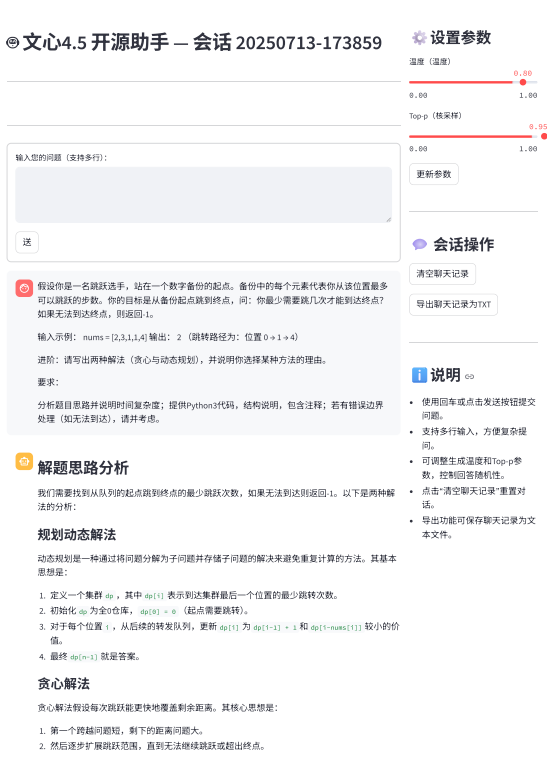Image resolution: width=556 pixels, height=765 pixels.
Task: Click the yellow assistant avatar icon
Action: 24,461
